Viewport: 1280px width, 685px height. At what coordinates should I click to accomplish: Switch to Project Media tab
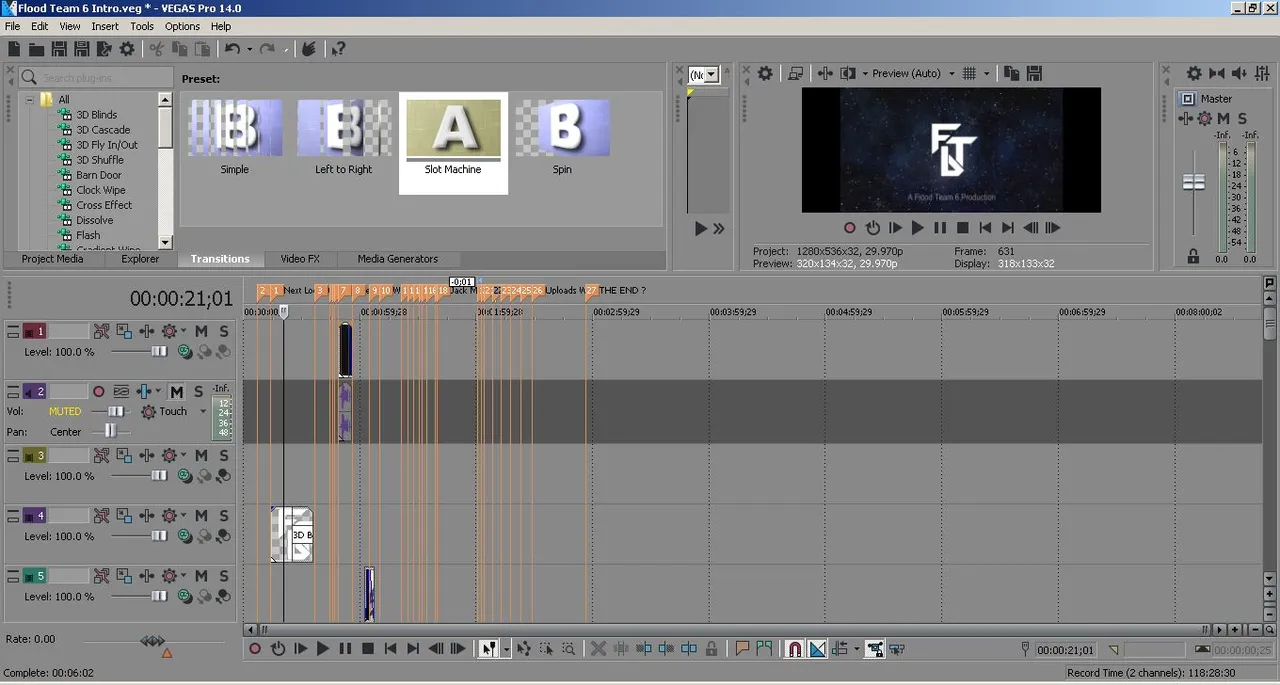click(x=52, y=259)
